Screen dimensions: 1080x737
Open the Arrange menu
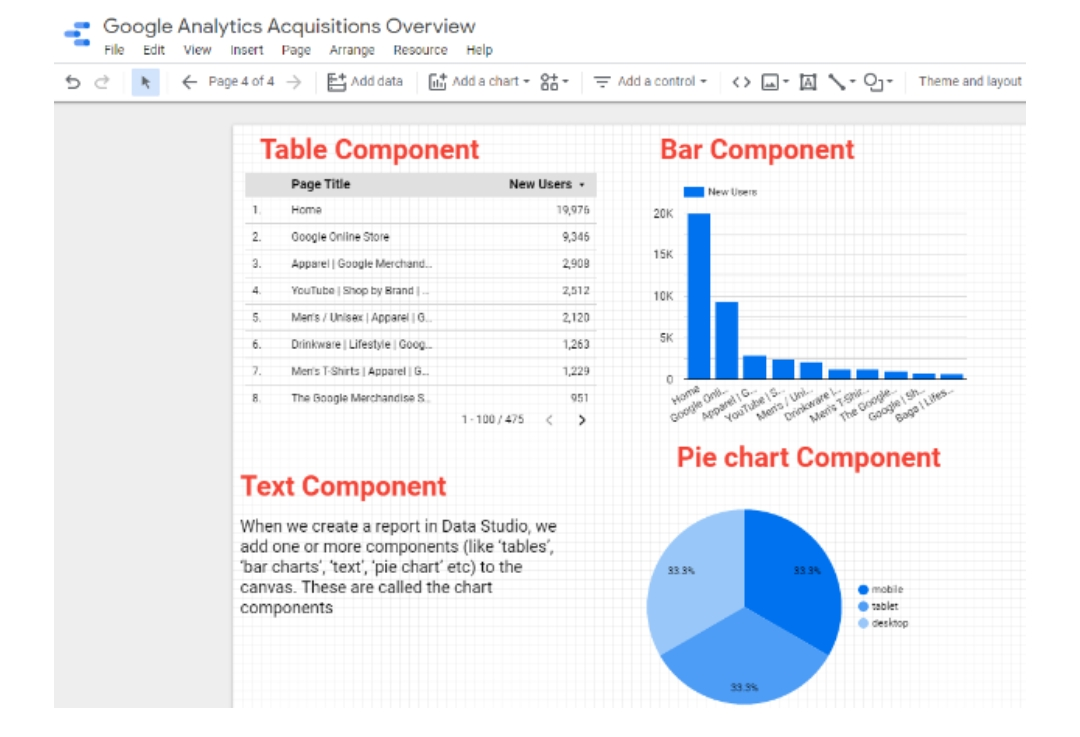[352, 50]
